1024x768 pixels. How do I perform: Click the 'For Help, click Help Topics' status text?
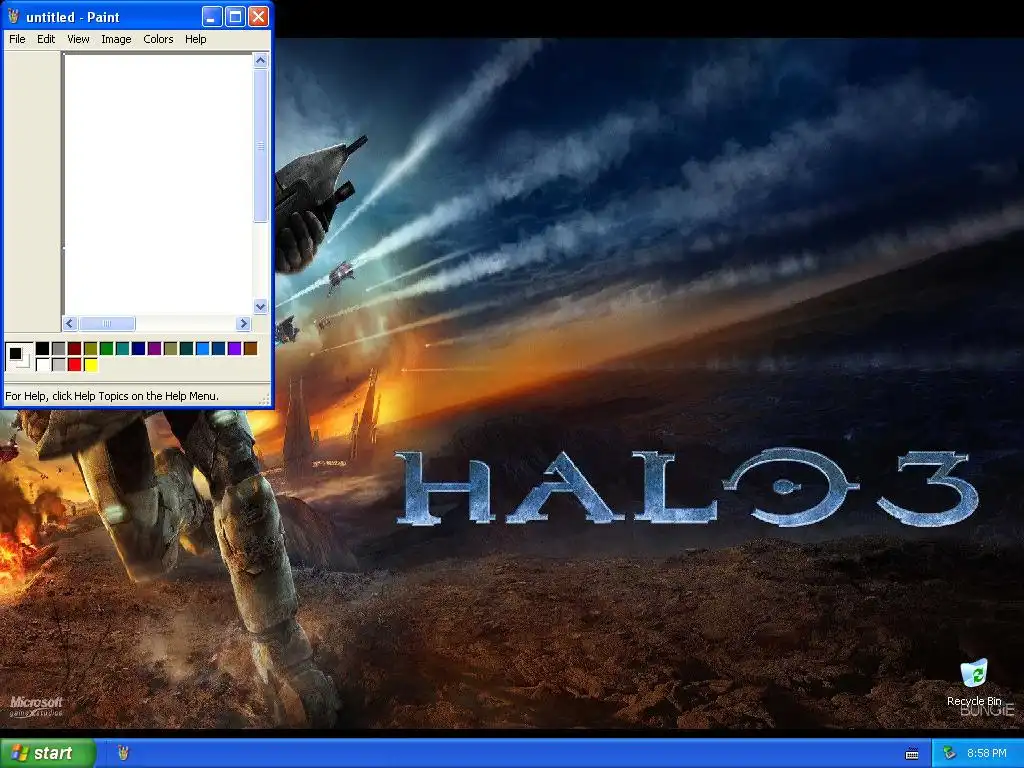tap(112, 396)
